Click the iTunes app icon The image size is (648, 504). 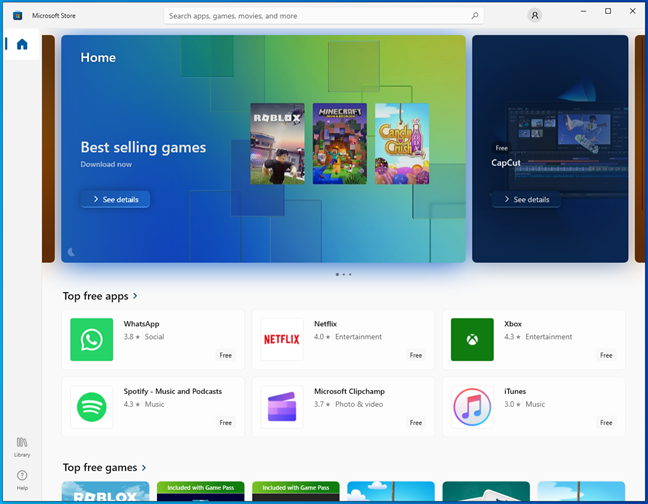point(472,407)
